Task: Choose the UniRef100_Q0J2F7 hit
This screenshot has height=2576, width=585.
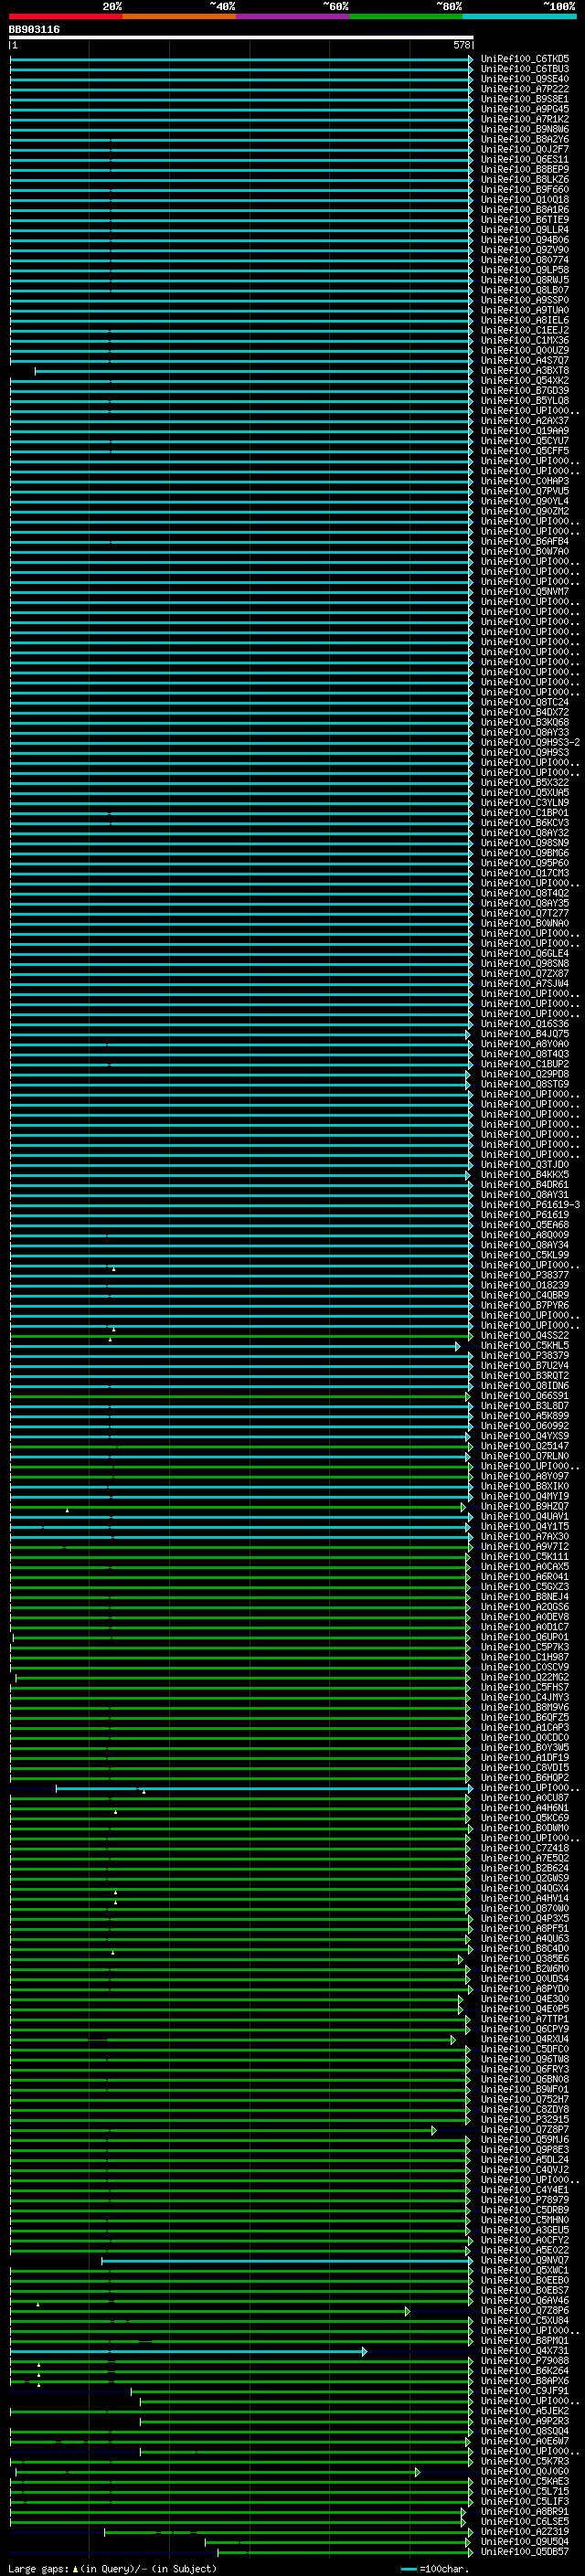Action: tap(525, 150)
